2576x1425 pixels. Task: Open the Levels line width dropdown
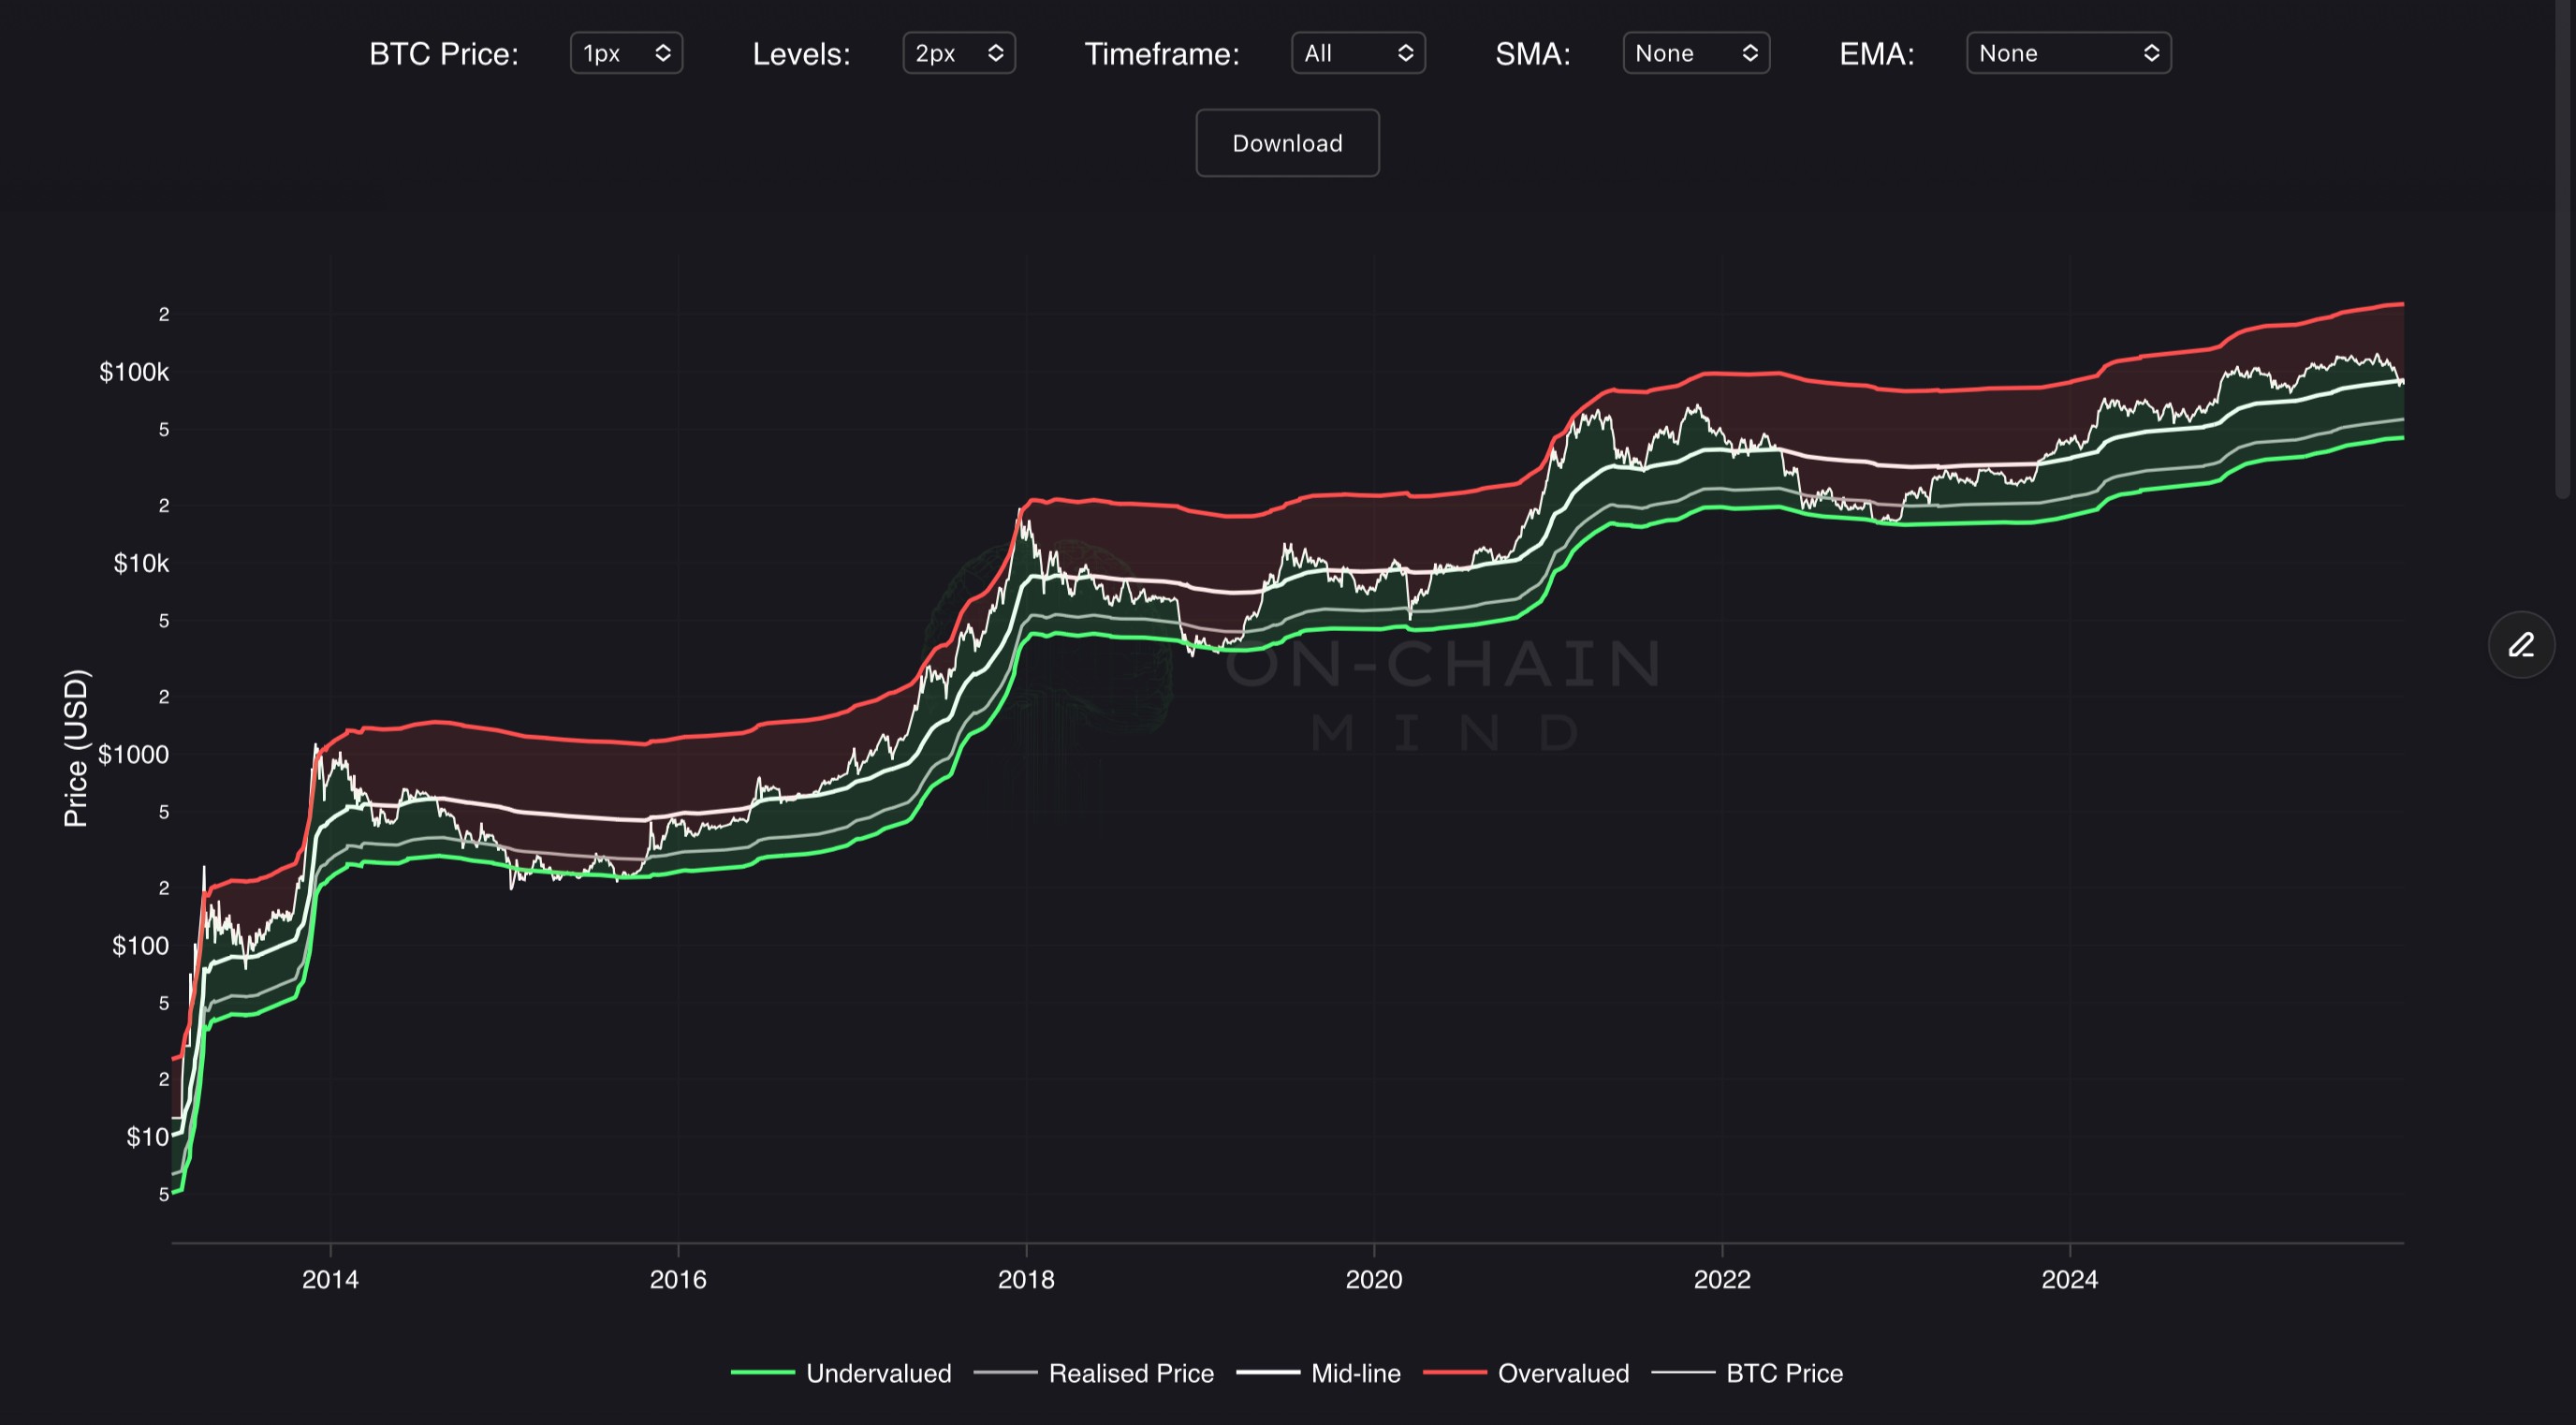click(958, 53)
